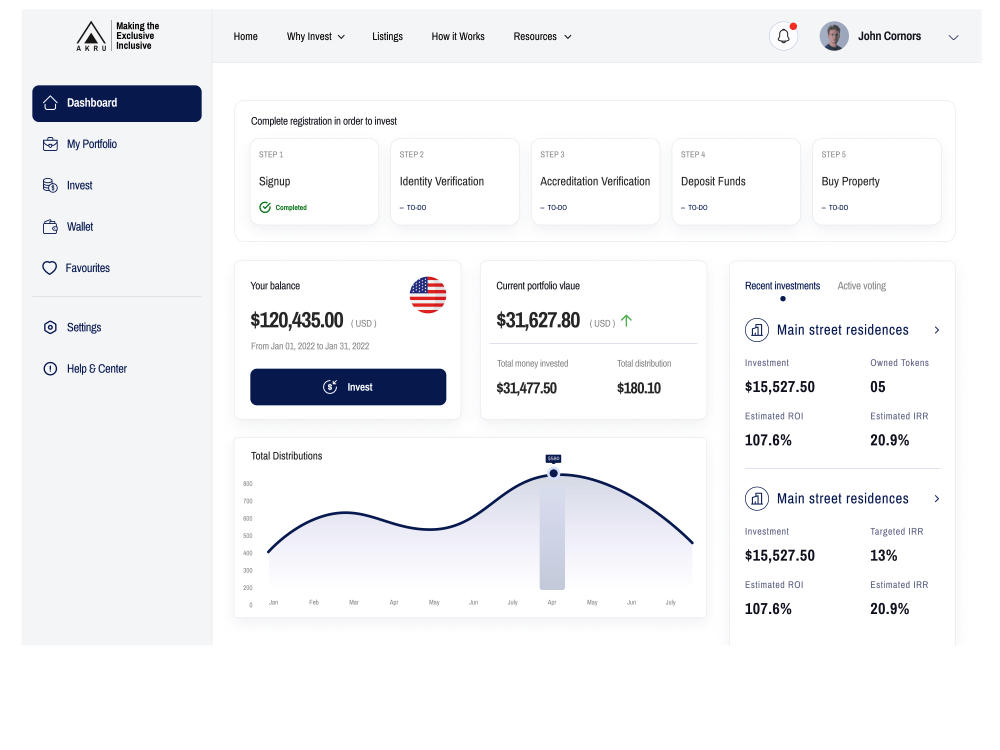The width and height of the screenshot is (1000, 750).
Task: Expand the Why Invest dropdown
Action: pos(315,36)
